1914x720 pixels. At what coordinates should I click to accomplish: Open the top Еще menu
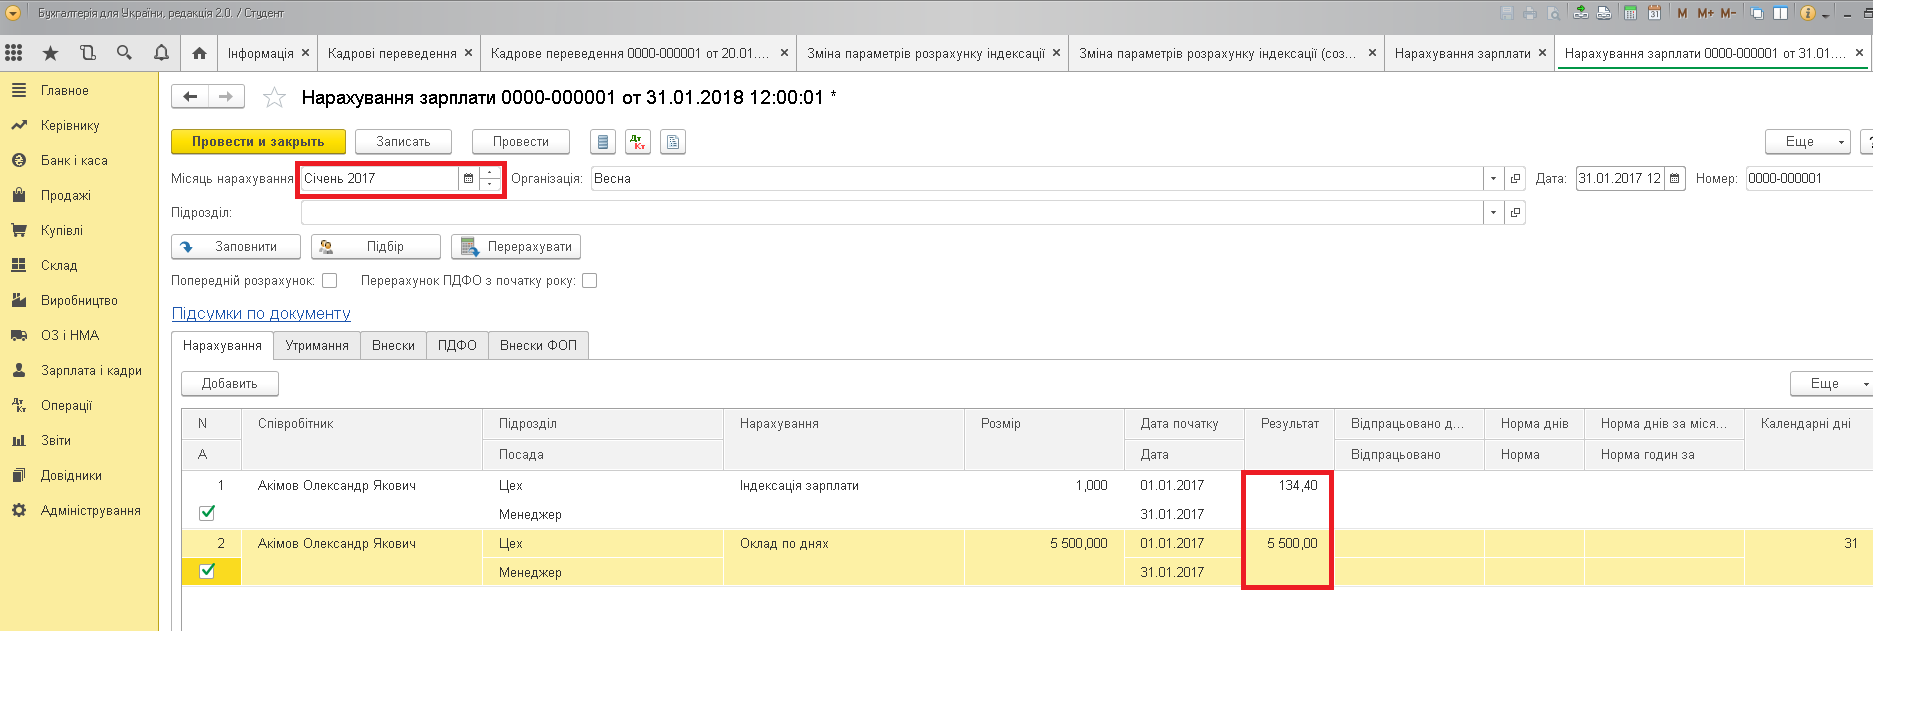click(x=1808, y=142)
